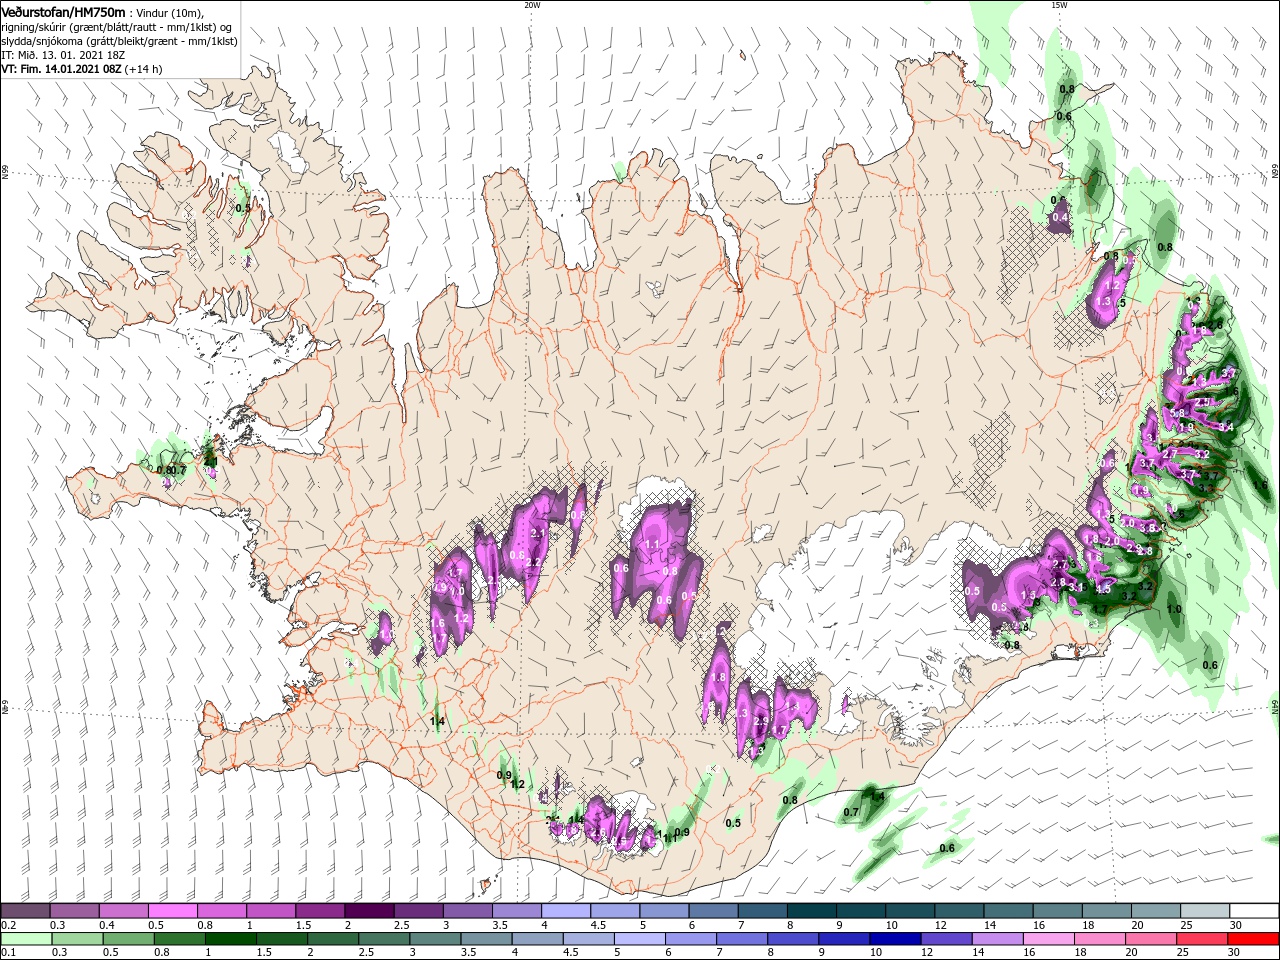Image resolution: width=1280 pixels, height=960 pixels.
Task: Click the IT: Mið. 13. 01. 2021 18Z line
Action: [63, 55]
